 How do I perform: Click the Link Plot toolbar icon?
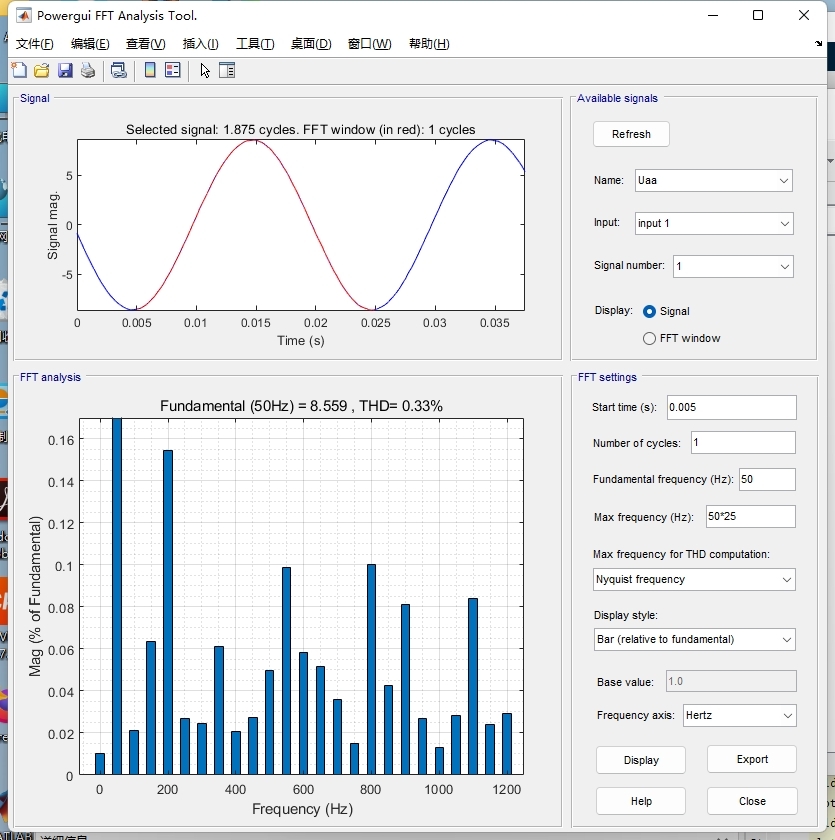click(118, 70)
